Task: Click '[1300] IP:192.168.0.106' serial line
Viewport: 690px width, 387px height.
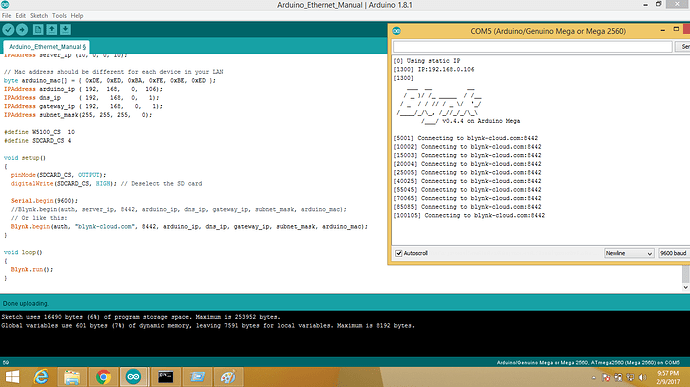Action: [434, 70]
